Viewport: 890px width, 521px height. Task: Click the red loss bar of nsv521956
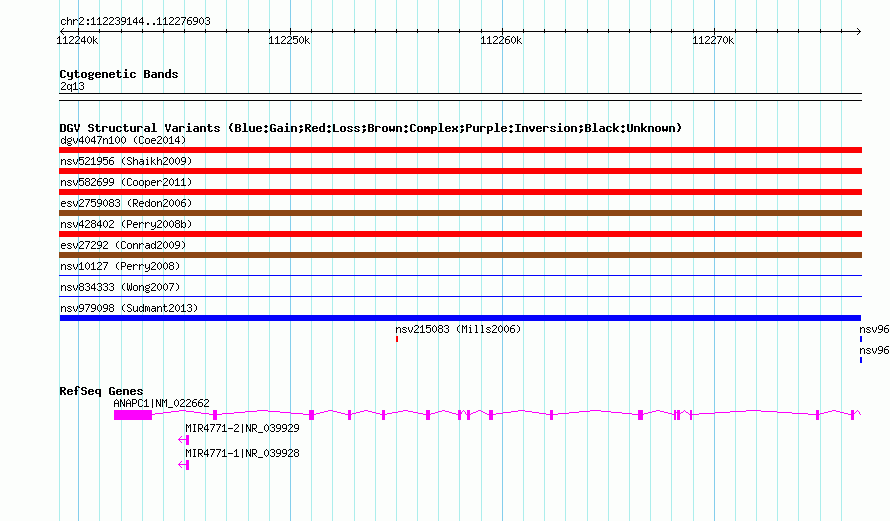pos(460,171)
